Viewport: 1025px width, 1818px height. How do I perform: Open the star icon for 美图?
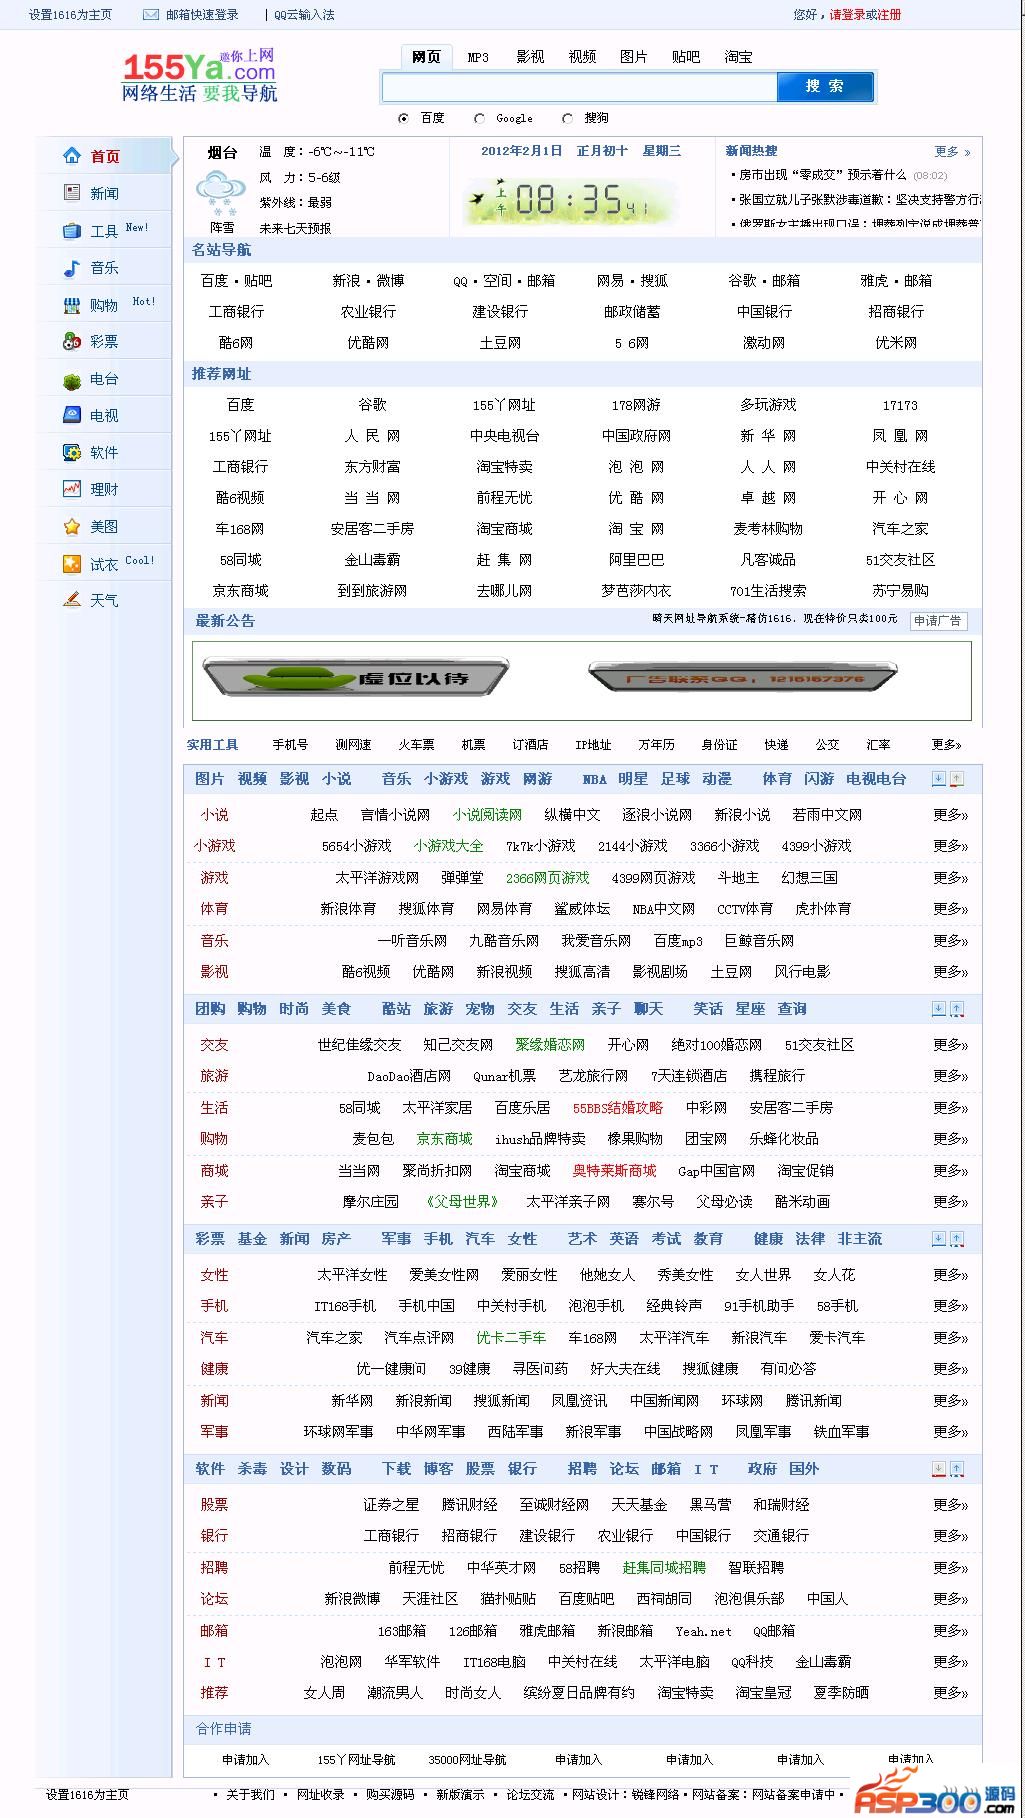pyautogui.click(x=72, y=526)
